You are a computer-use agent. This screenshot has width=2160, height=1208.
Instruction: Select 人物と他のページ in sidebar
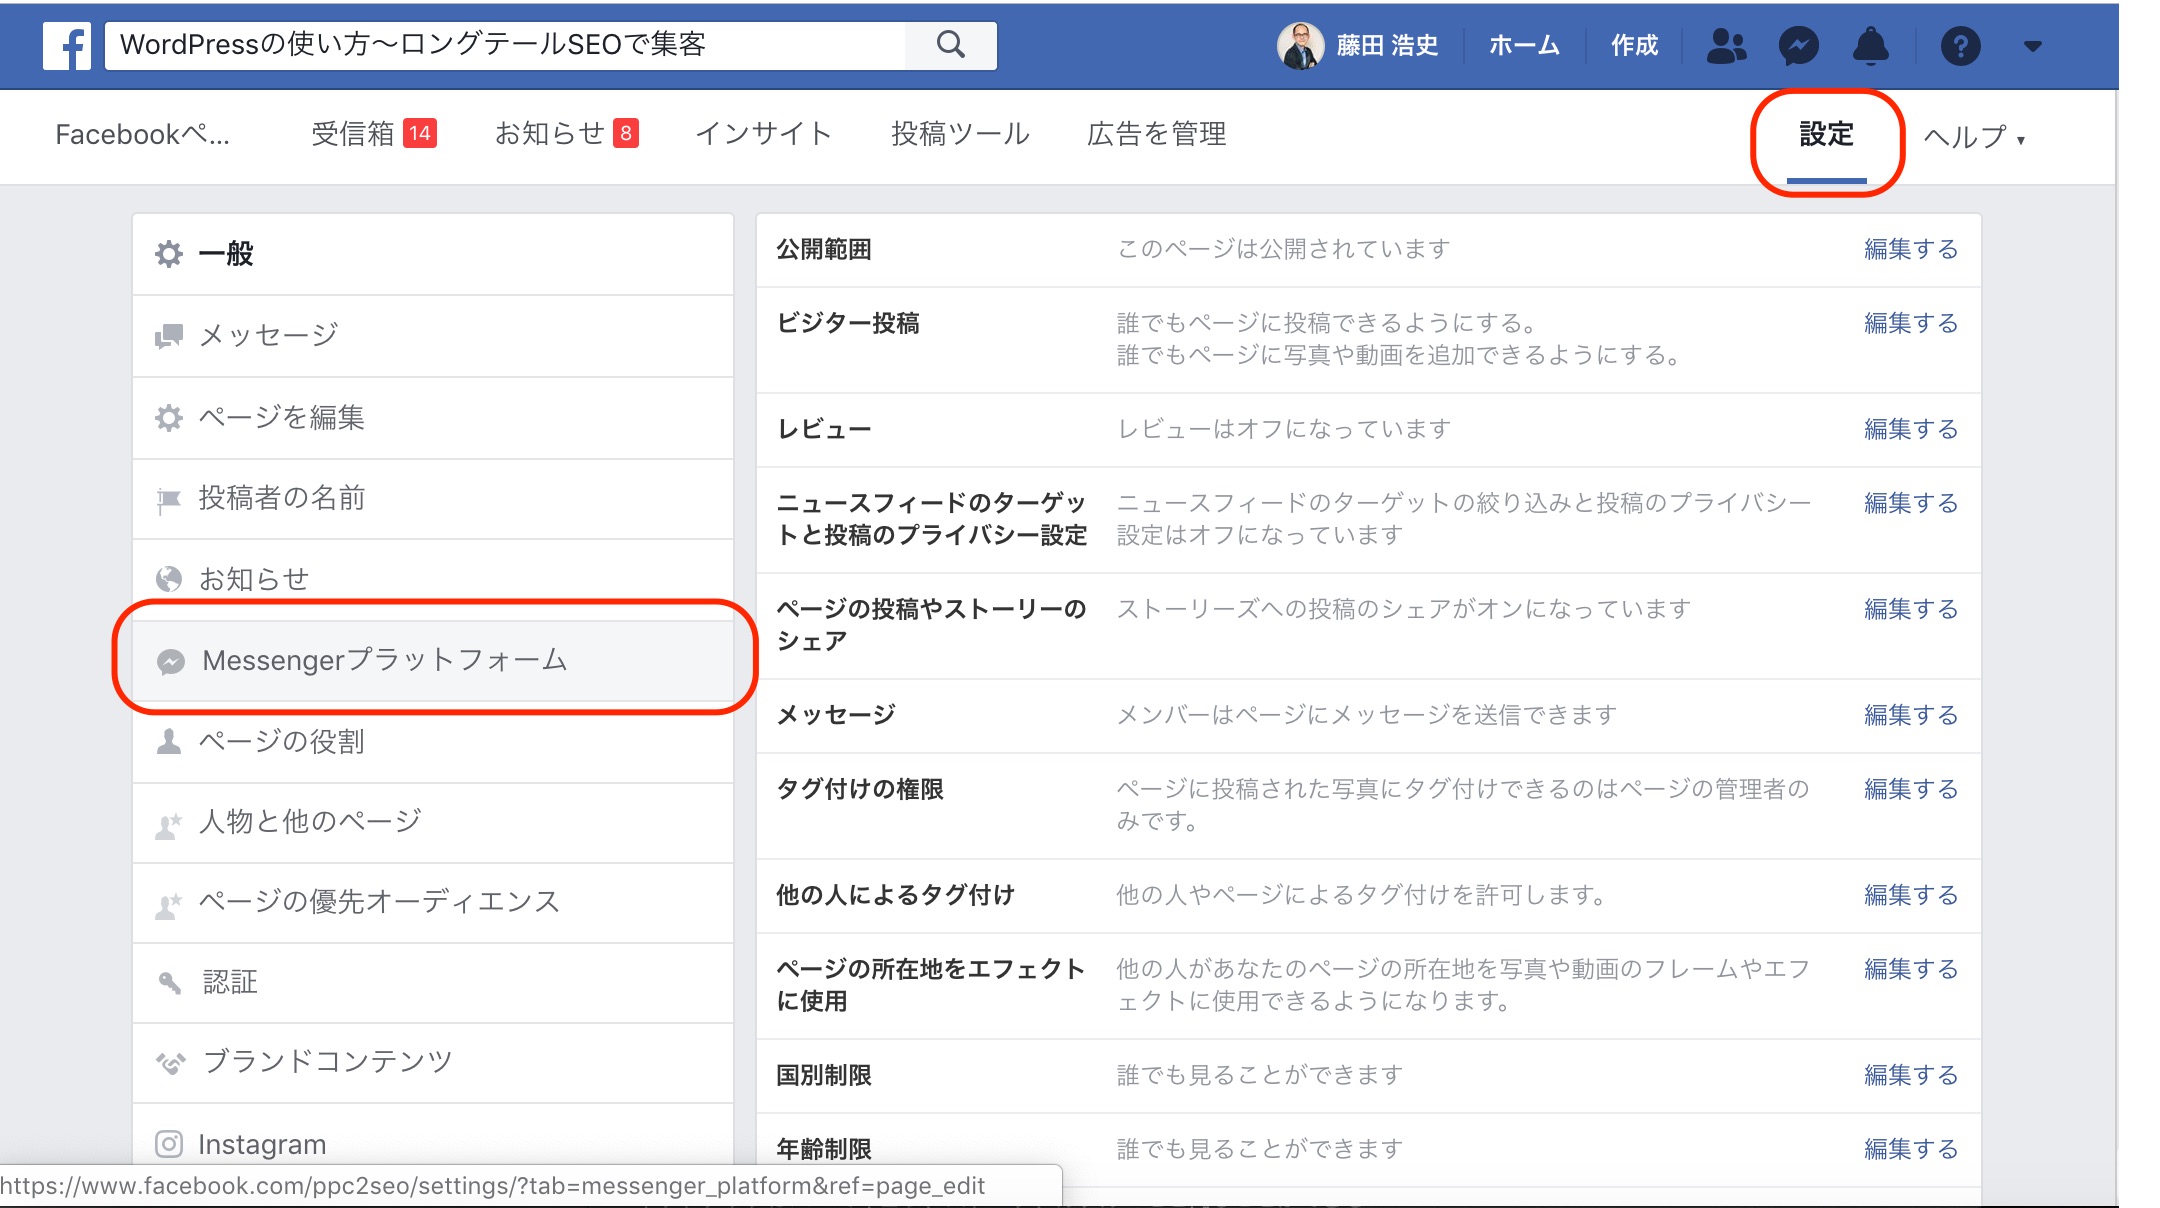click(x=433, y=823)
